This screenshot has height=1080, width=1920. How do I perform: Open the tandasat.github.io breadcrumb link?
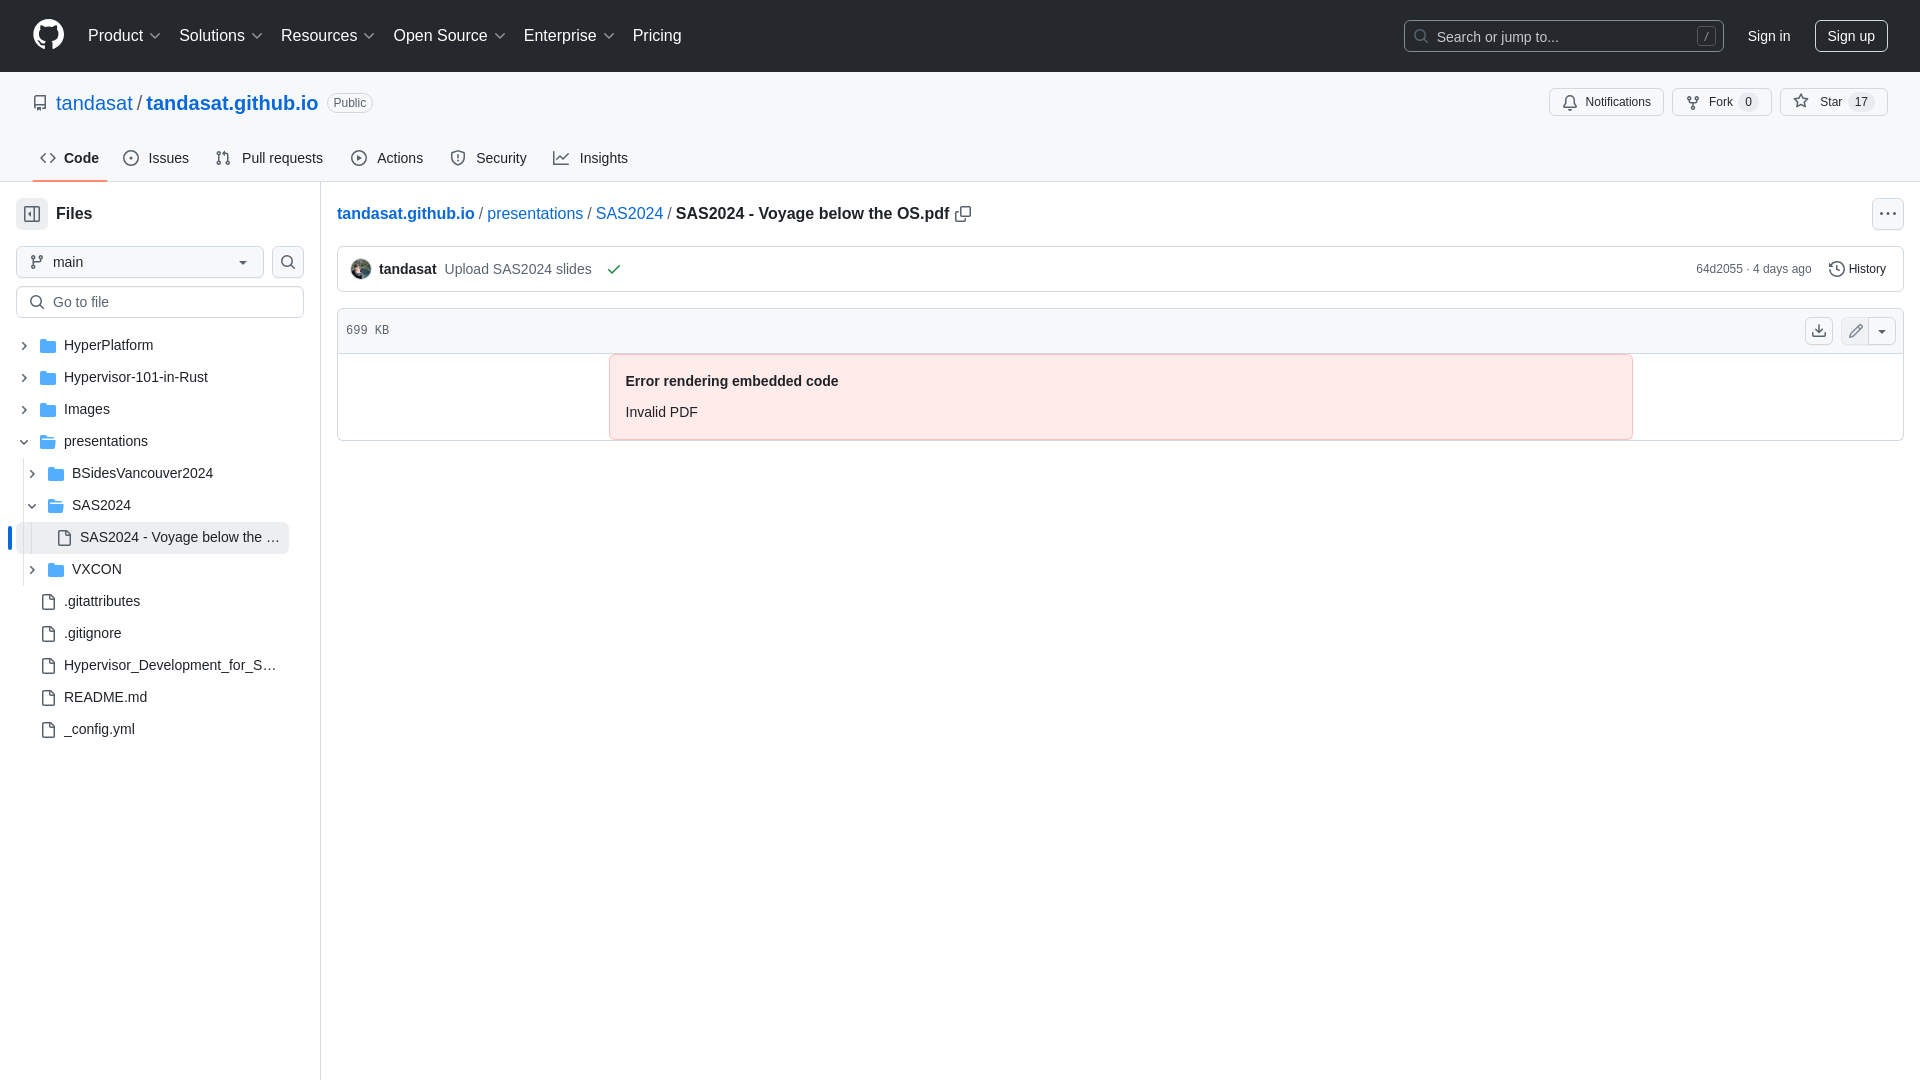click(x=406, y=214)
